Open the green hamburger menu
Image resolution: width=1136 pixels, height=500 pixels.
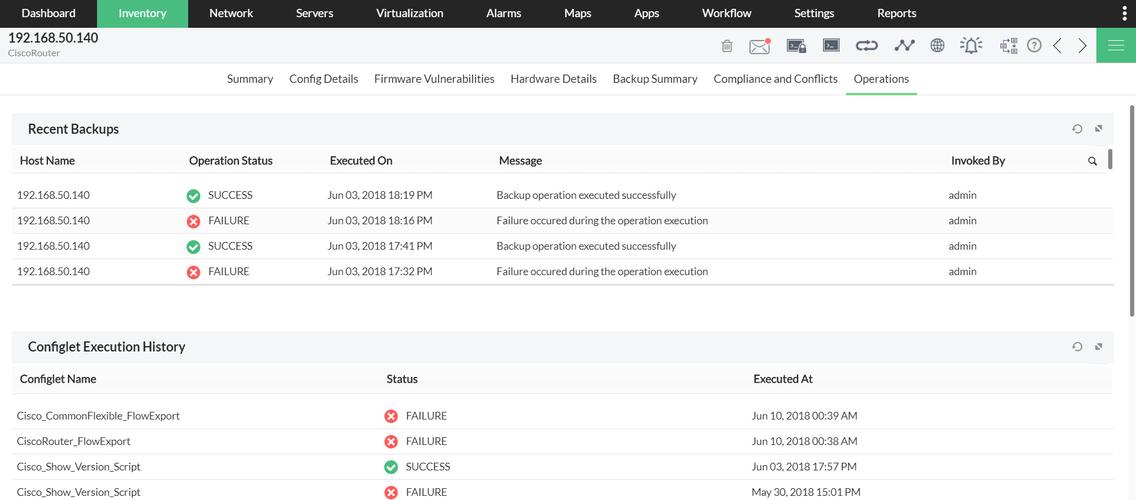[1116, 46]
